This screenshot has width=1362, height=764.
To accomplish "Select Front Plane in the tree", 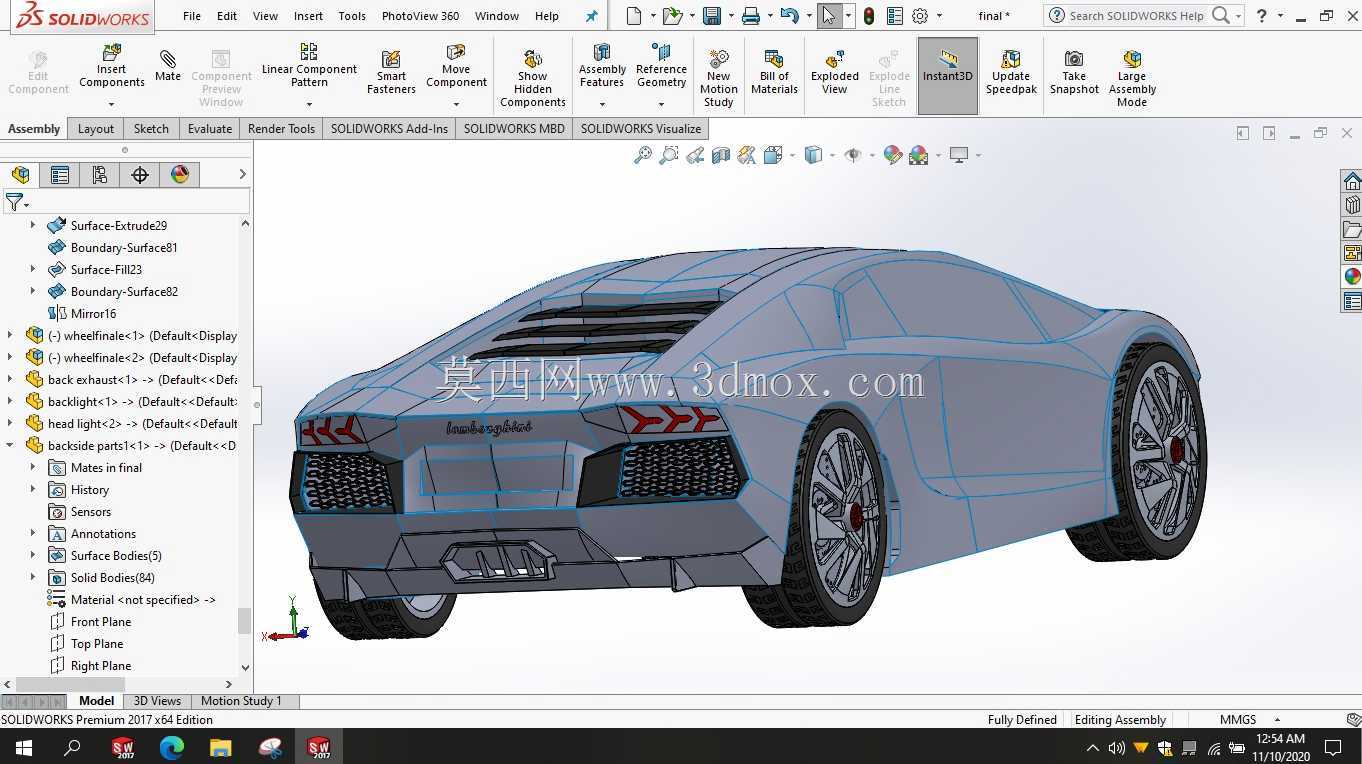I will pyautogui.click(x=101, y=622).
